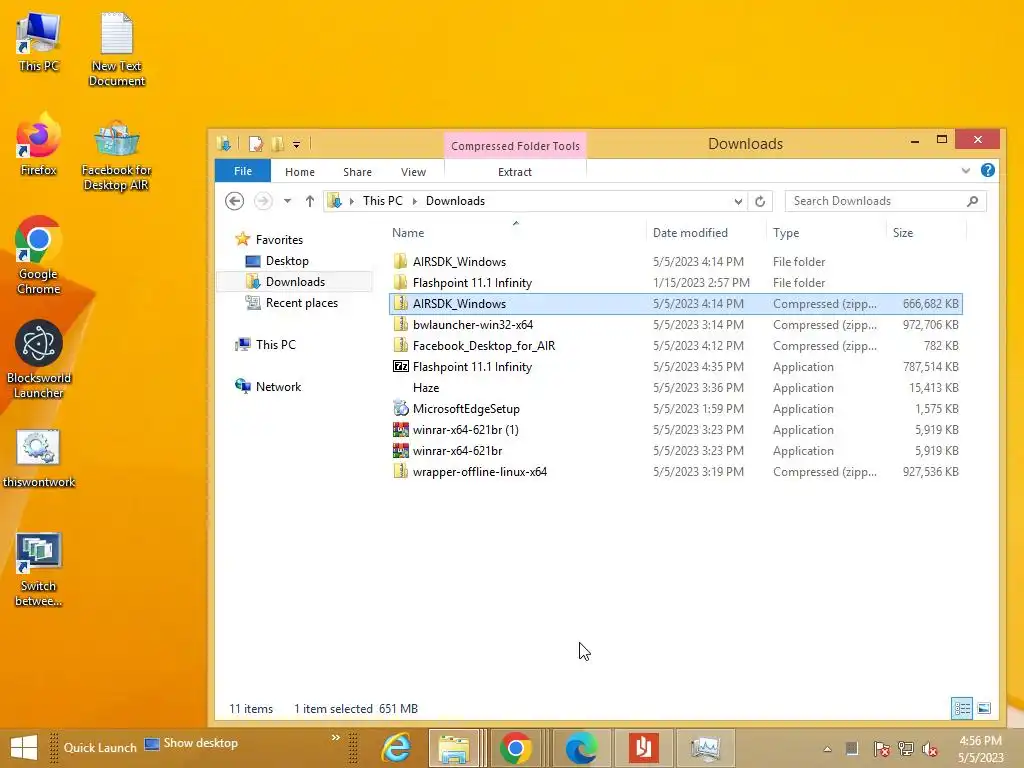The image size is (1024, 768).
Task: Click the Compressed Folder Tools contextual tab
Action: (x=515, y=146)
